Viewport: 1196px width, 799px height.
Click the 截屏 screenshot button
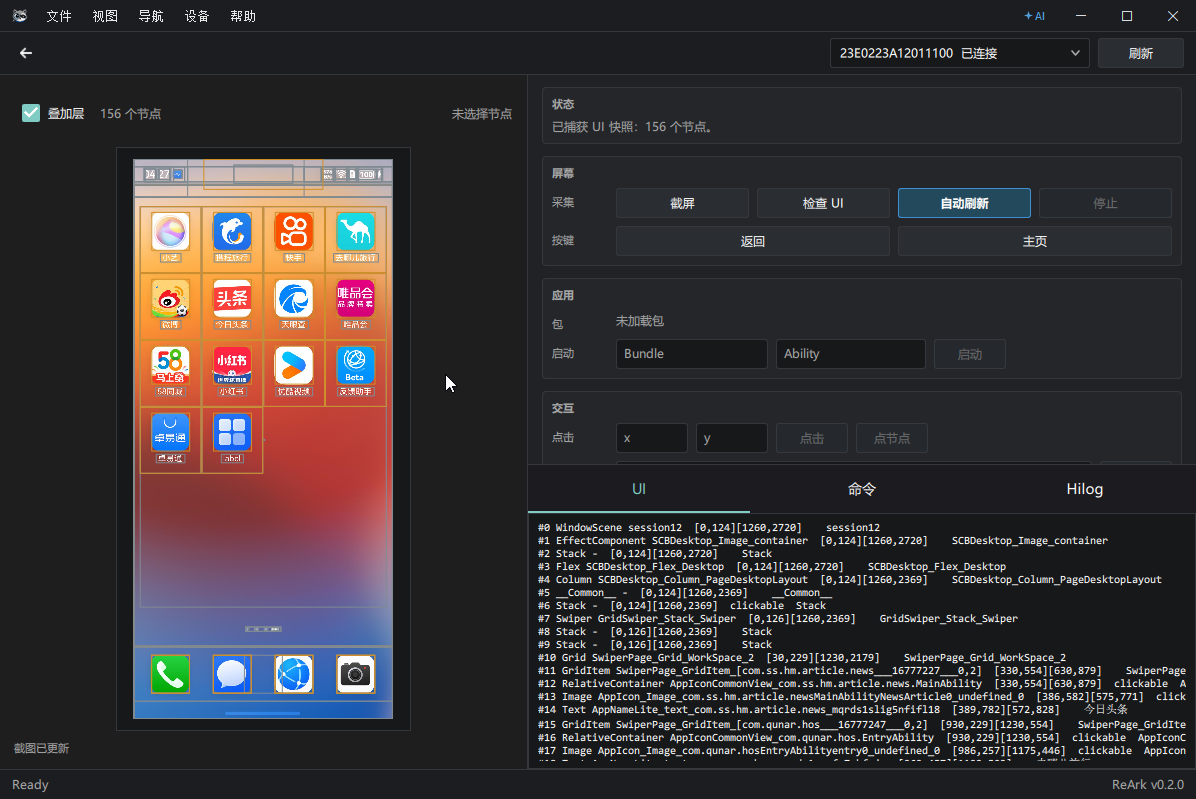pos(682,203)
